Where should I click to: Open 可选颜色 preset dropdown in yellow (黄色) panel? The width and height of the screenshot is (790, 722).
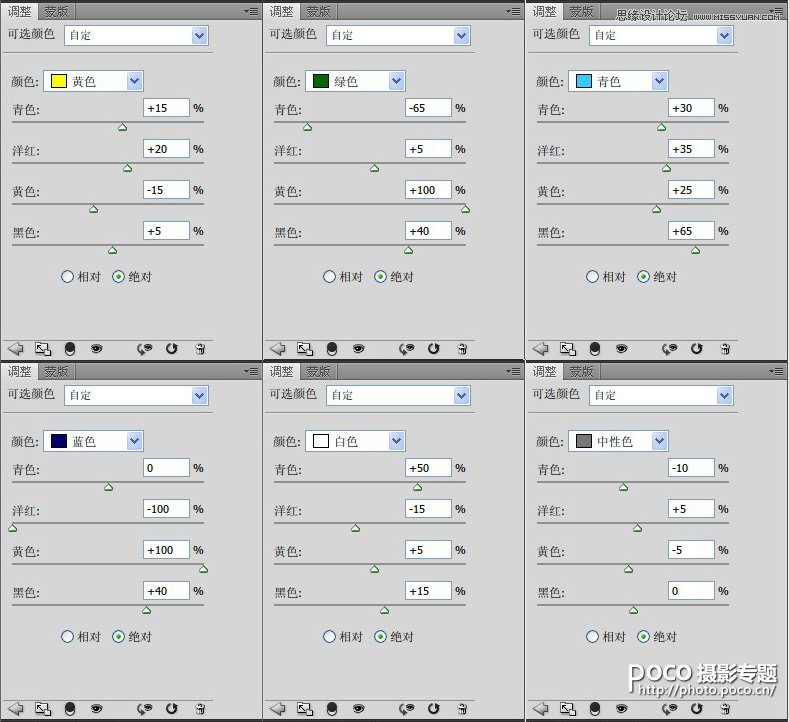[136, 35]
